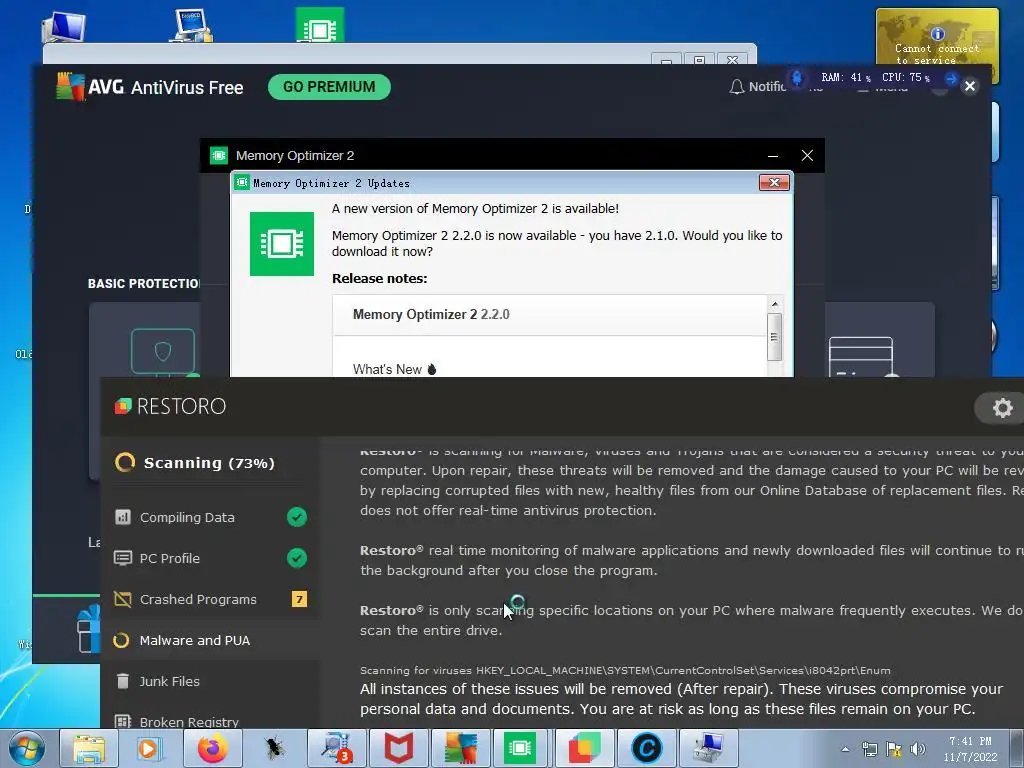Click the Junk Files trash icon
1024x768 pixels.
pyautogui.click(x=123, y=681)
